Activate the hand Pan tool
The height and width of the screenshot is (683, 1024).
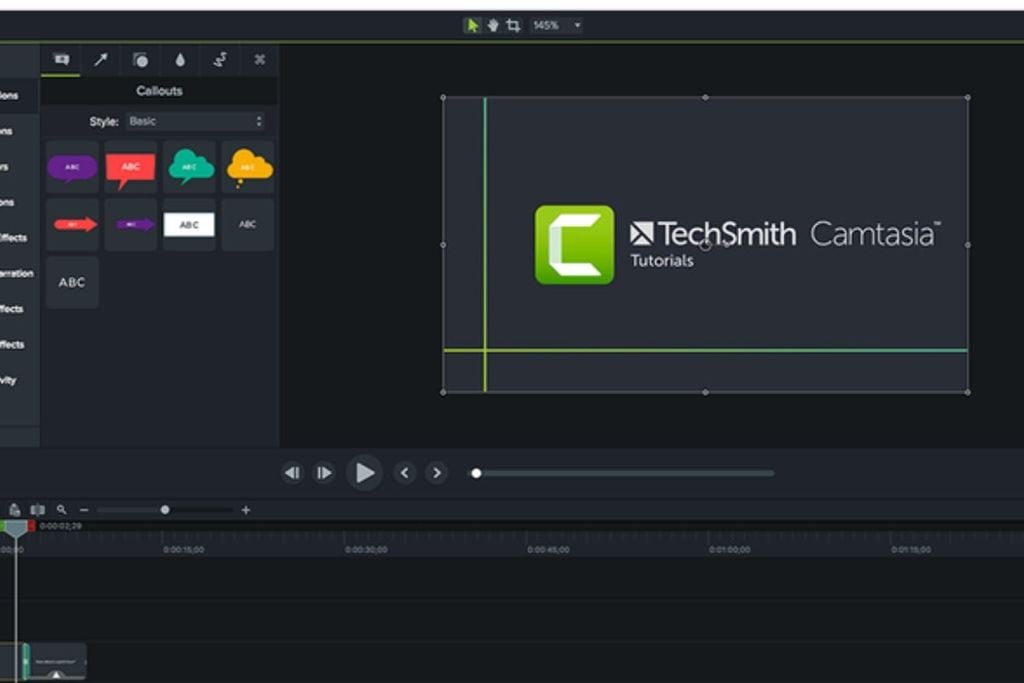click(x=493, y=25)
